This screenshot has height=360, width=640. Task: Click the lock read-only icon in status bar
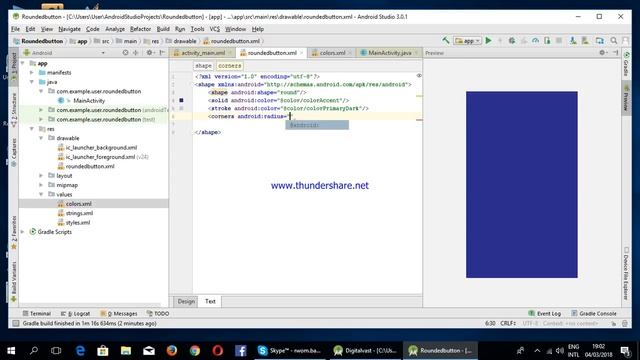[613, 323]
